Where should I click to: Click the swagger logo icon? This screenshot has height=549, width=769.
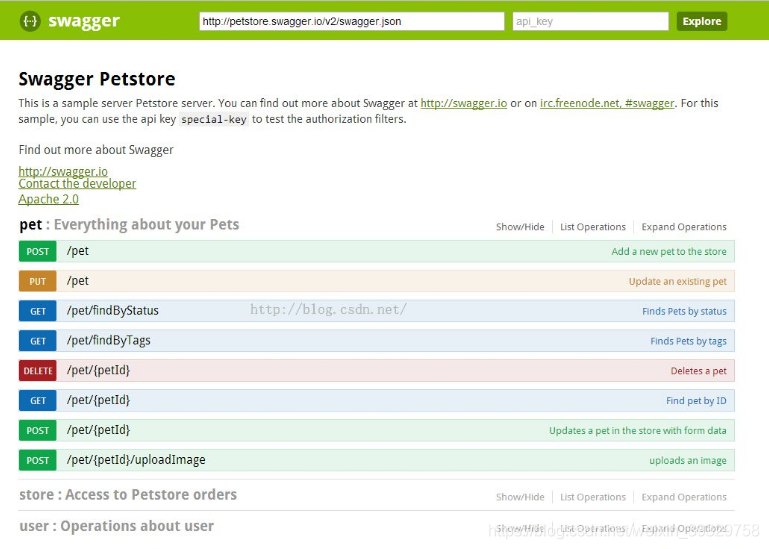click(30, 21)
